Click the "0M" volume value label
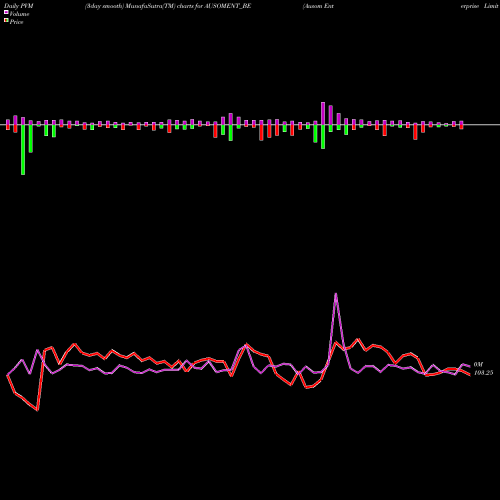Screen dimensions: 500x500 coord(478,365)
